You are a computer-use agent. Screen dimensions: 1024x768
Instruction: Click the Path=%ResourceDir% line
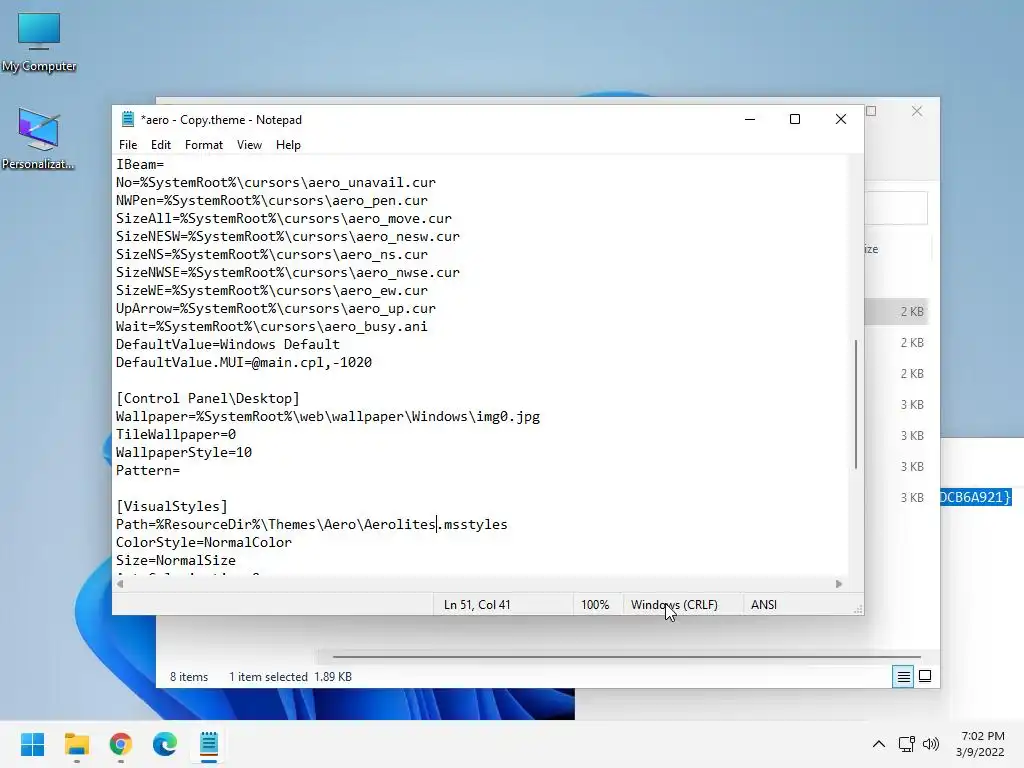click(x=312, y=524)
